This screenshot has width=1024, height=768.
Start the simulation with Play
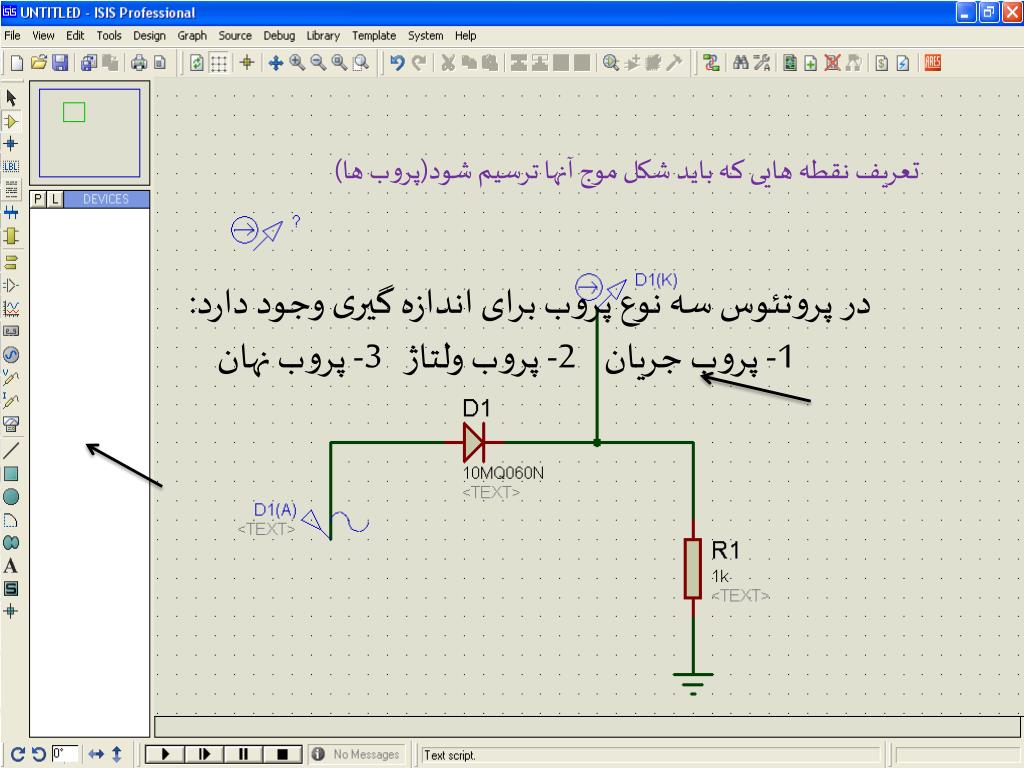click(165, 754)
